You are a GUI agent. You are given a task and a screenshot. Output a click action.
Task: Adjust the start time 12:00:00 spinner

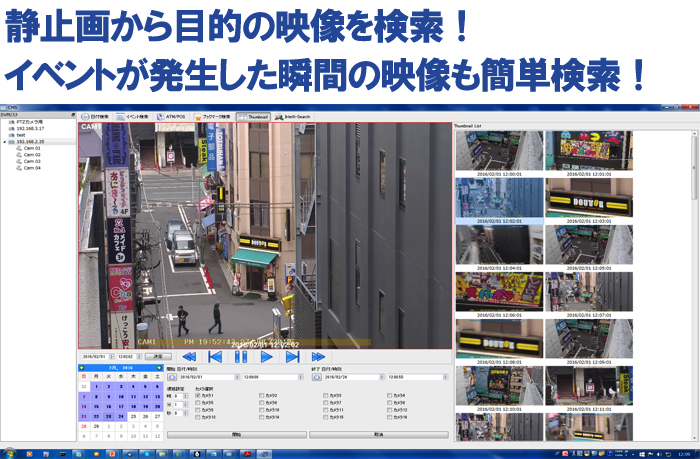[301, 377]
